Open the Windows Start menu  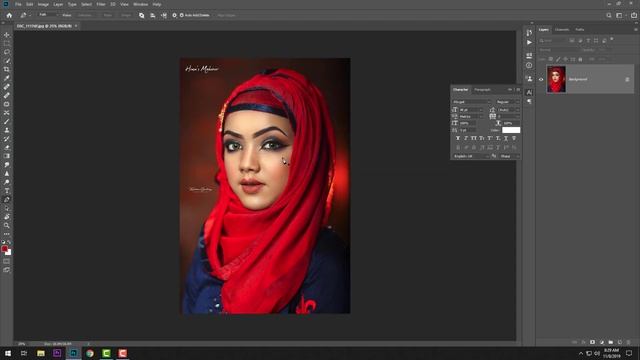[8, 353]
